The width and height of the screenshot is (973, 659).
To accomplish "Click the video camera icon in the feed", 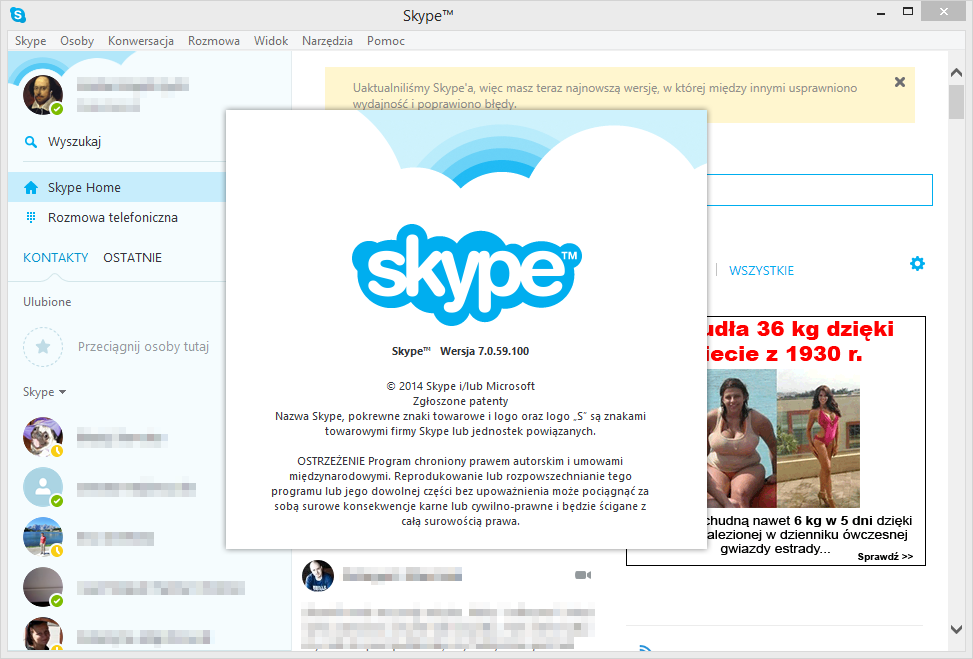I will (x=583, y=575).
